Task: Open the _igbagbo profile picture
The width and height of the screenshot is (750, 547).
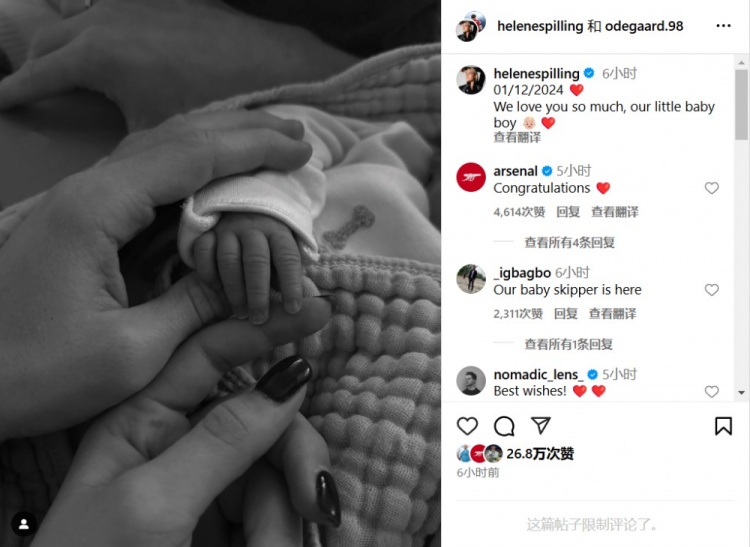Action: pyautogui.click(x=471, y=279)
